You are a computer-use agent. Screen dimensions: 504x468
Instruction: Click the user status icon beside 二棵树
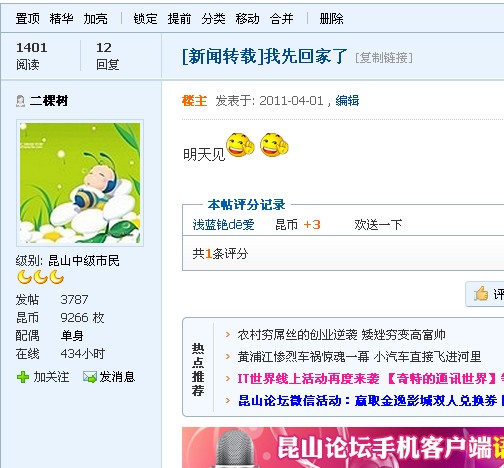click(21, 101)
